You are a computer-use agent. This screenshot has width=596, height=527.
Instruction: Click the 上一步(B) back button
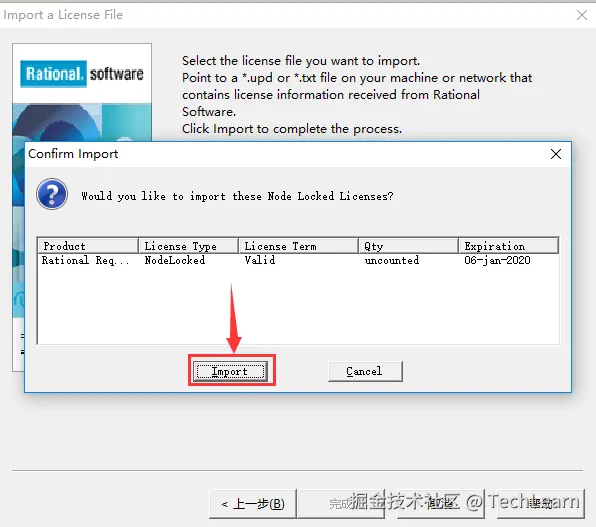coord(253,504)
